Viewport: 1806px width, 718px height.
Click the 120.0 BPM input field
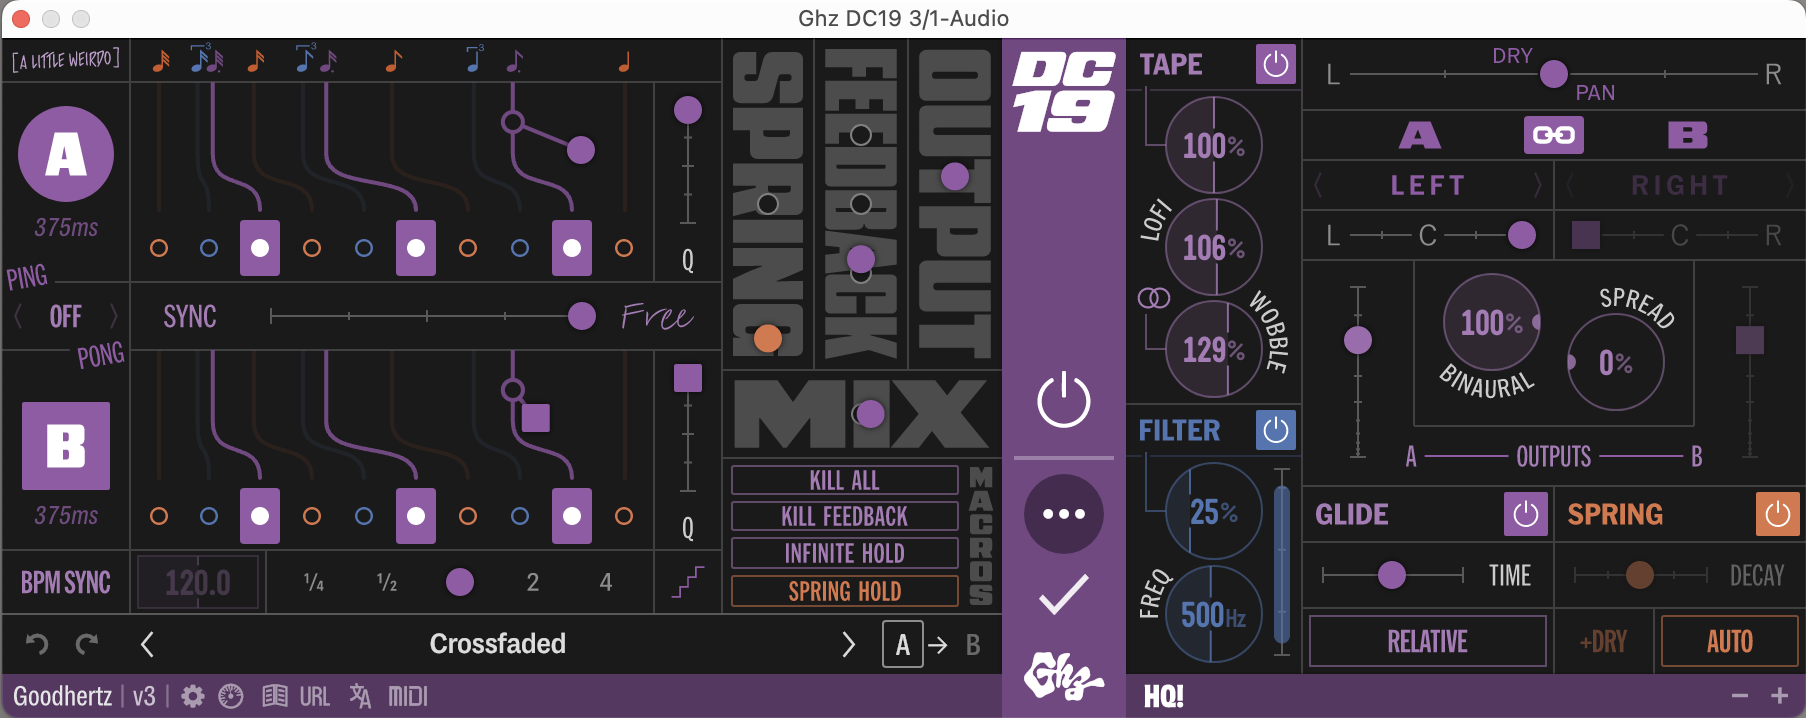pos(198,582)
